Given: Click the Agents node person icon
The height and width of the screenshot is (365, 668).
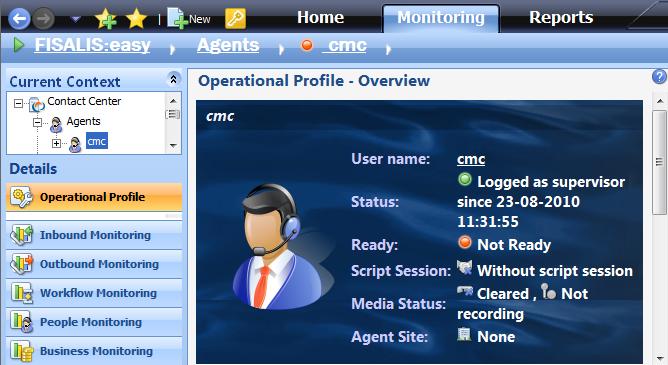Looking at the screenshot, I should click(x=56, y=124).
